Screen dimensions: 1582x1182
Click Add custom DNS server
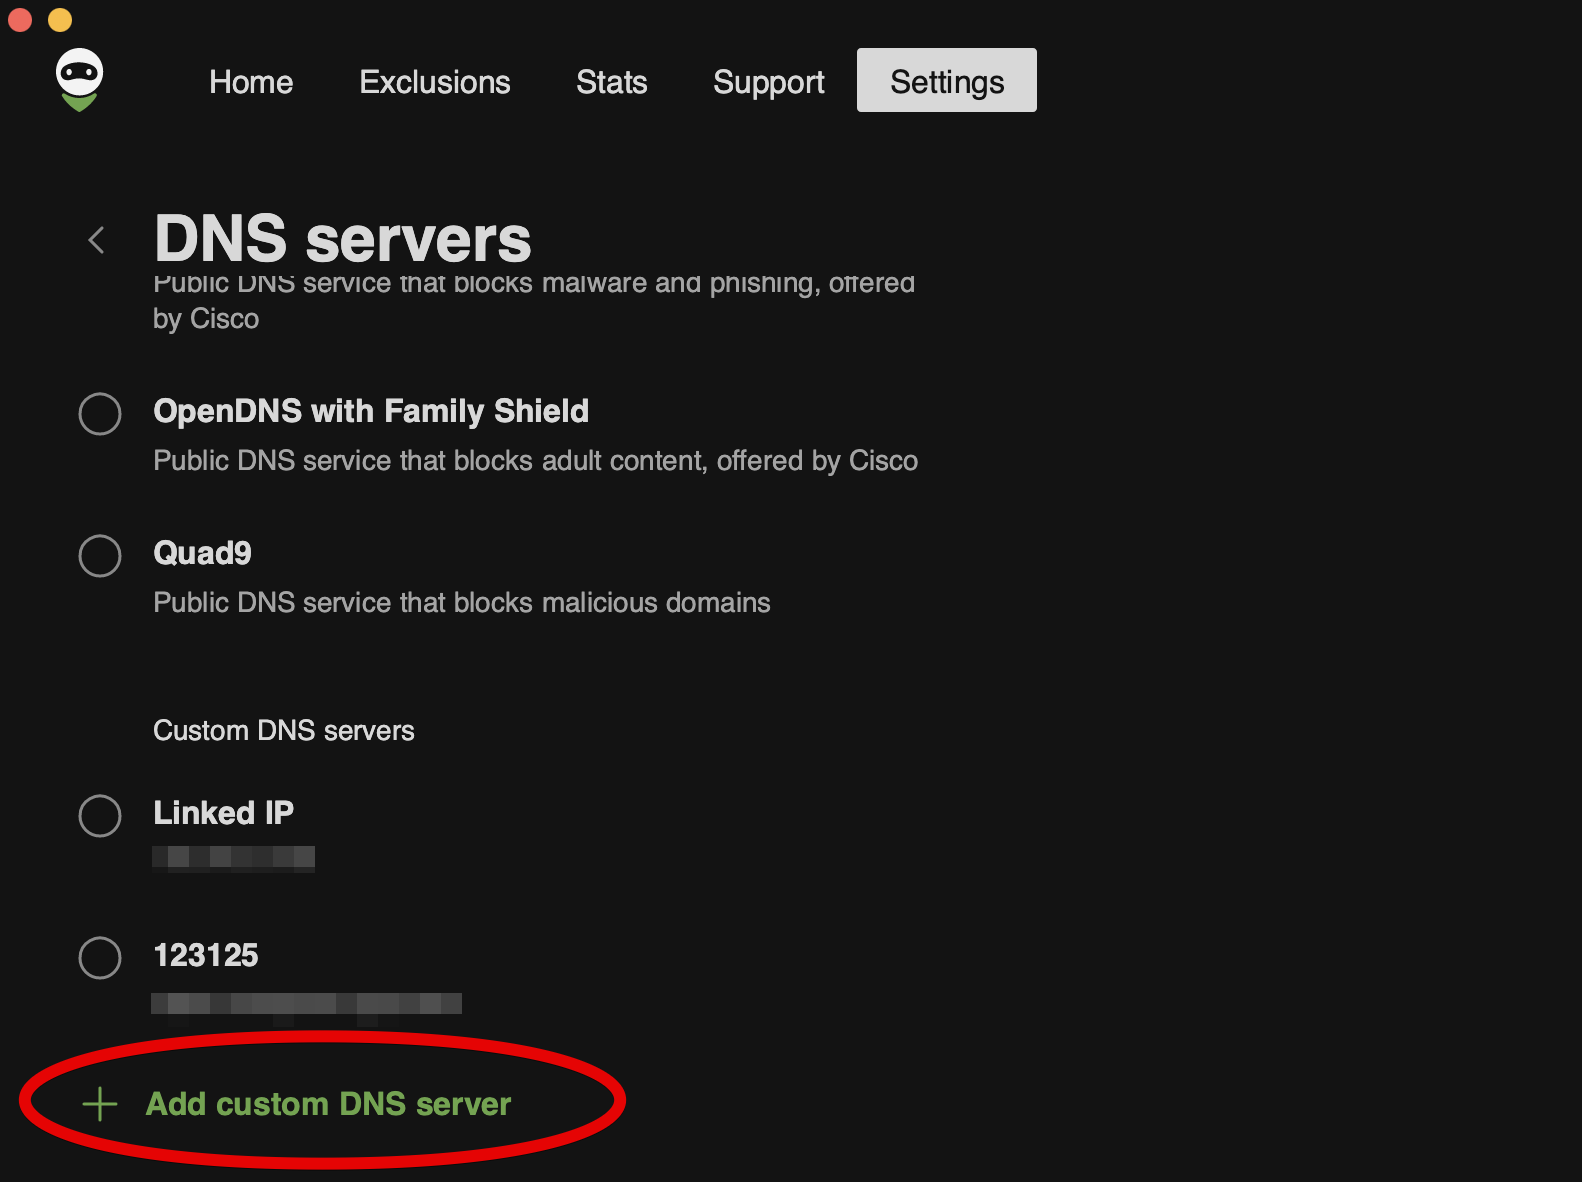pos(328,1104)
